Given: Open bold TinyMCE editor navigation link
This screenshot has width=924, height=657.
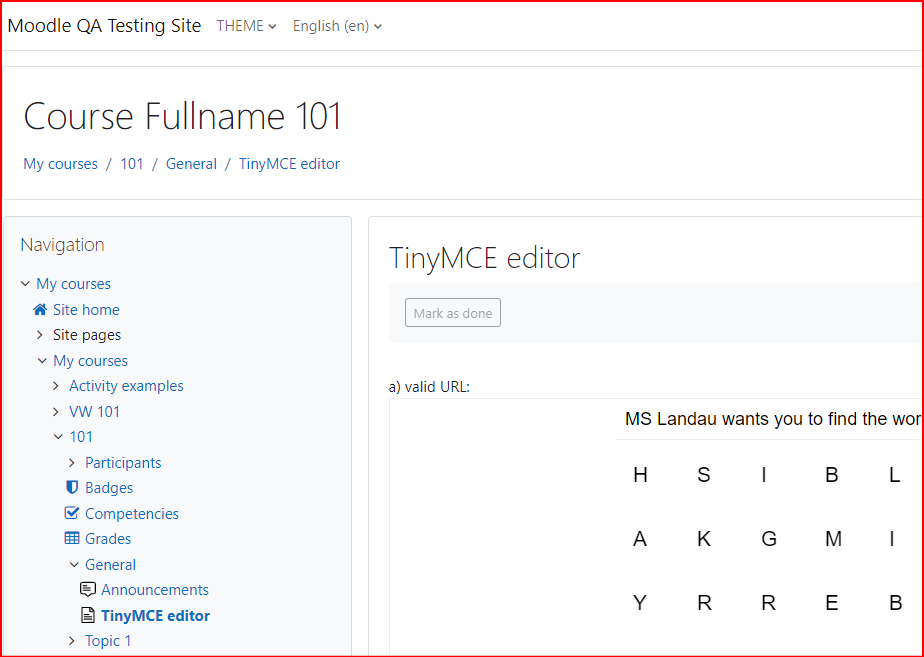Looking at the screenshot, I should click(156, 615).
